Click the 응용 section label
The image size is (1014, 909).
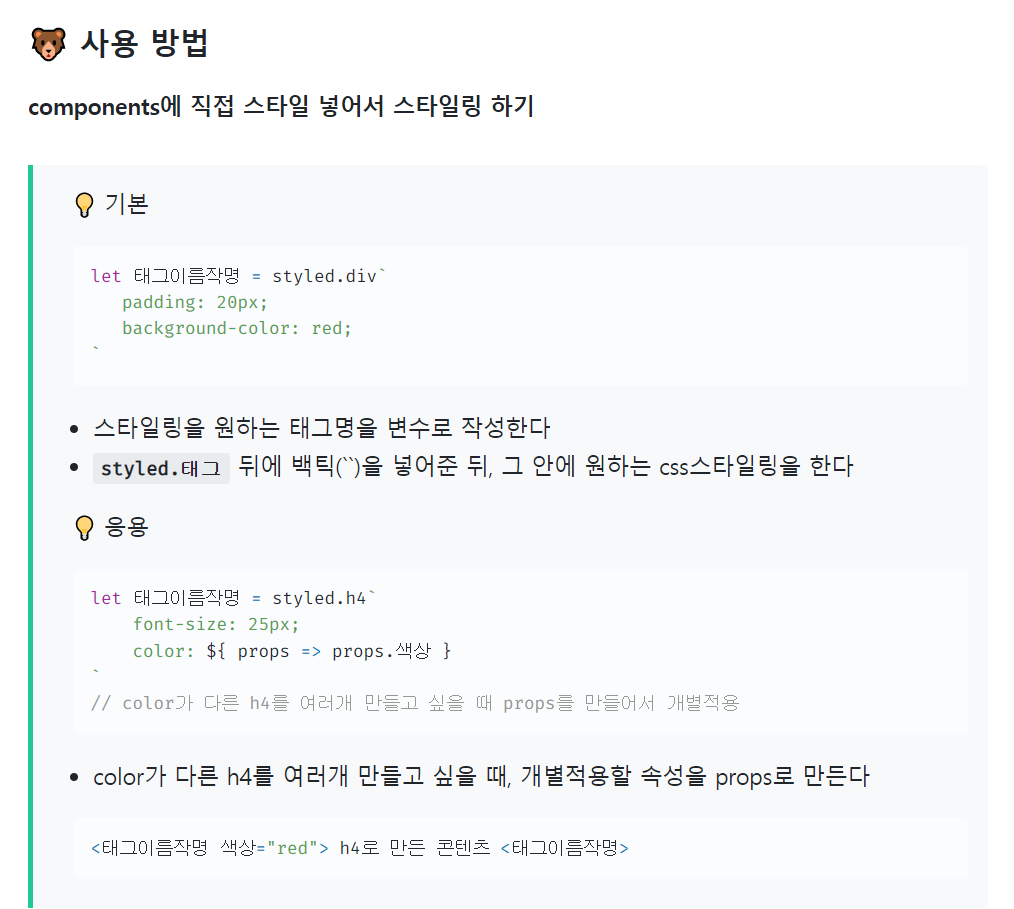(x=127, y=527)
